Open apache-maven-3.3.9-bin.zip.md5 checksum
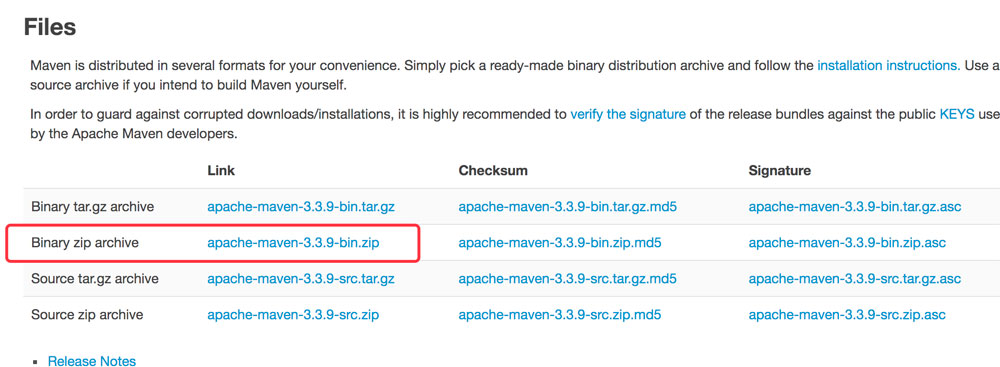 pyautogui.click(x=560, y=243)
